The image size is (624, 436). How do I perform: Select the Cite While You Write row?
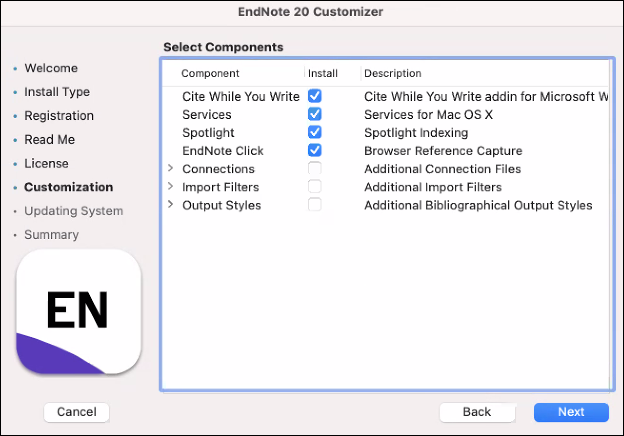pos(385,96)
